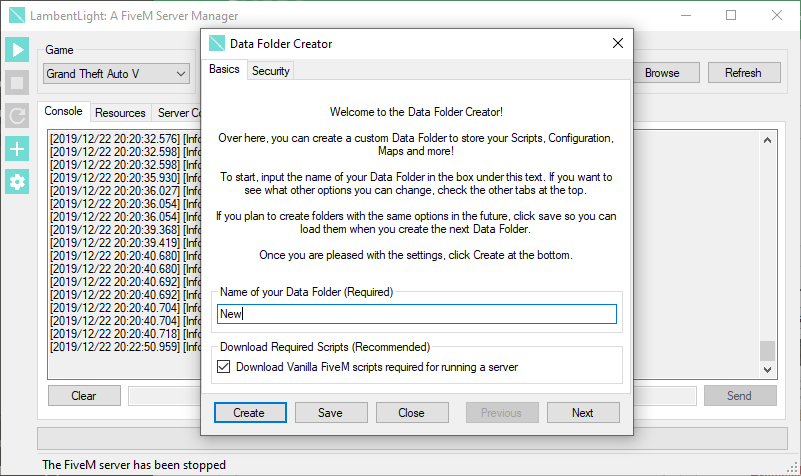Click the Save button in dialog
Viewport: 801px width, 476px height.
331,413
